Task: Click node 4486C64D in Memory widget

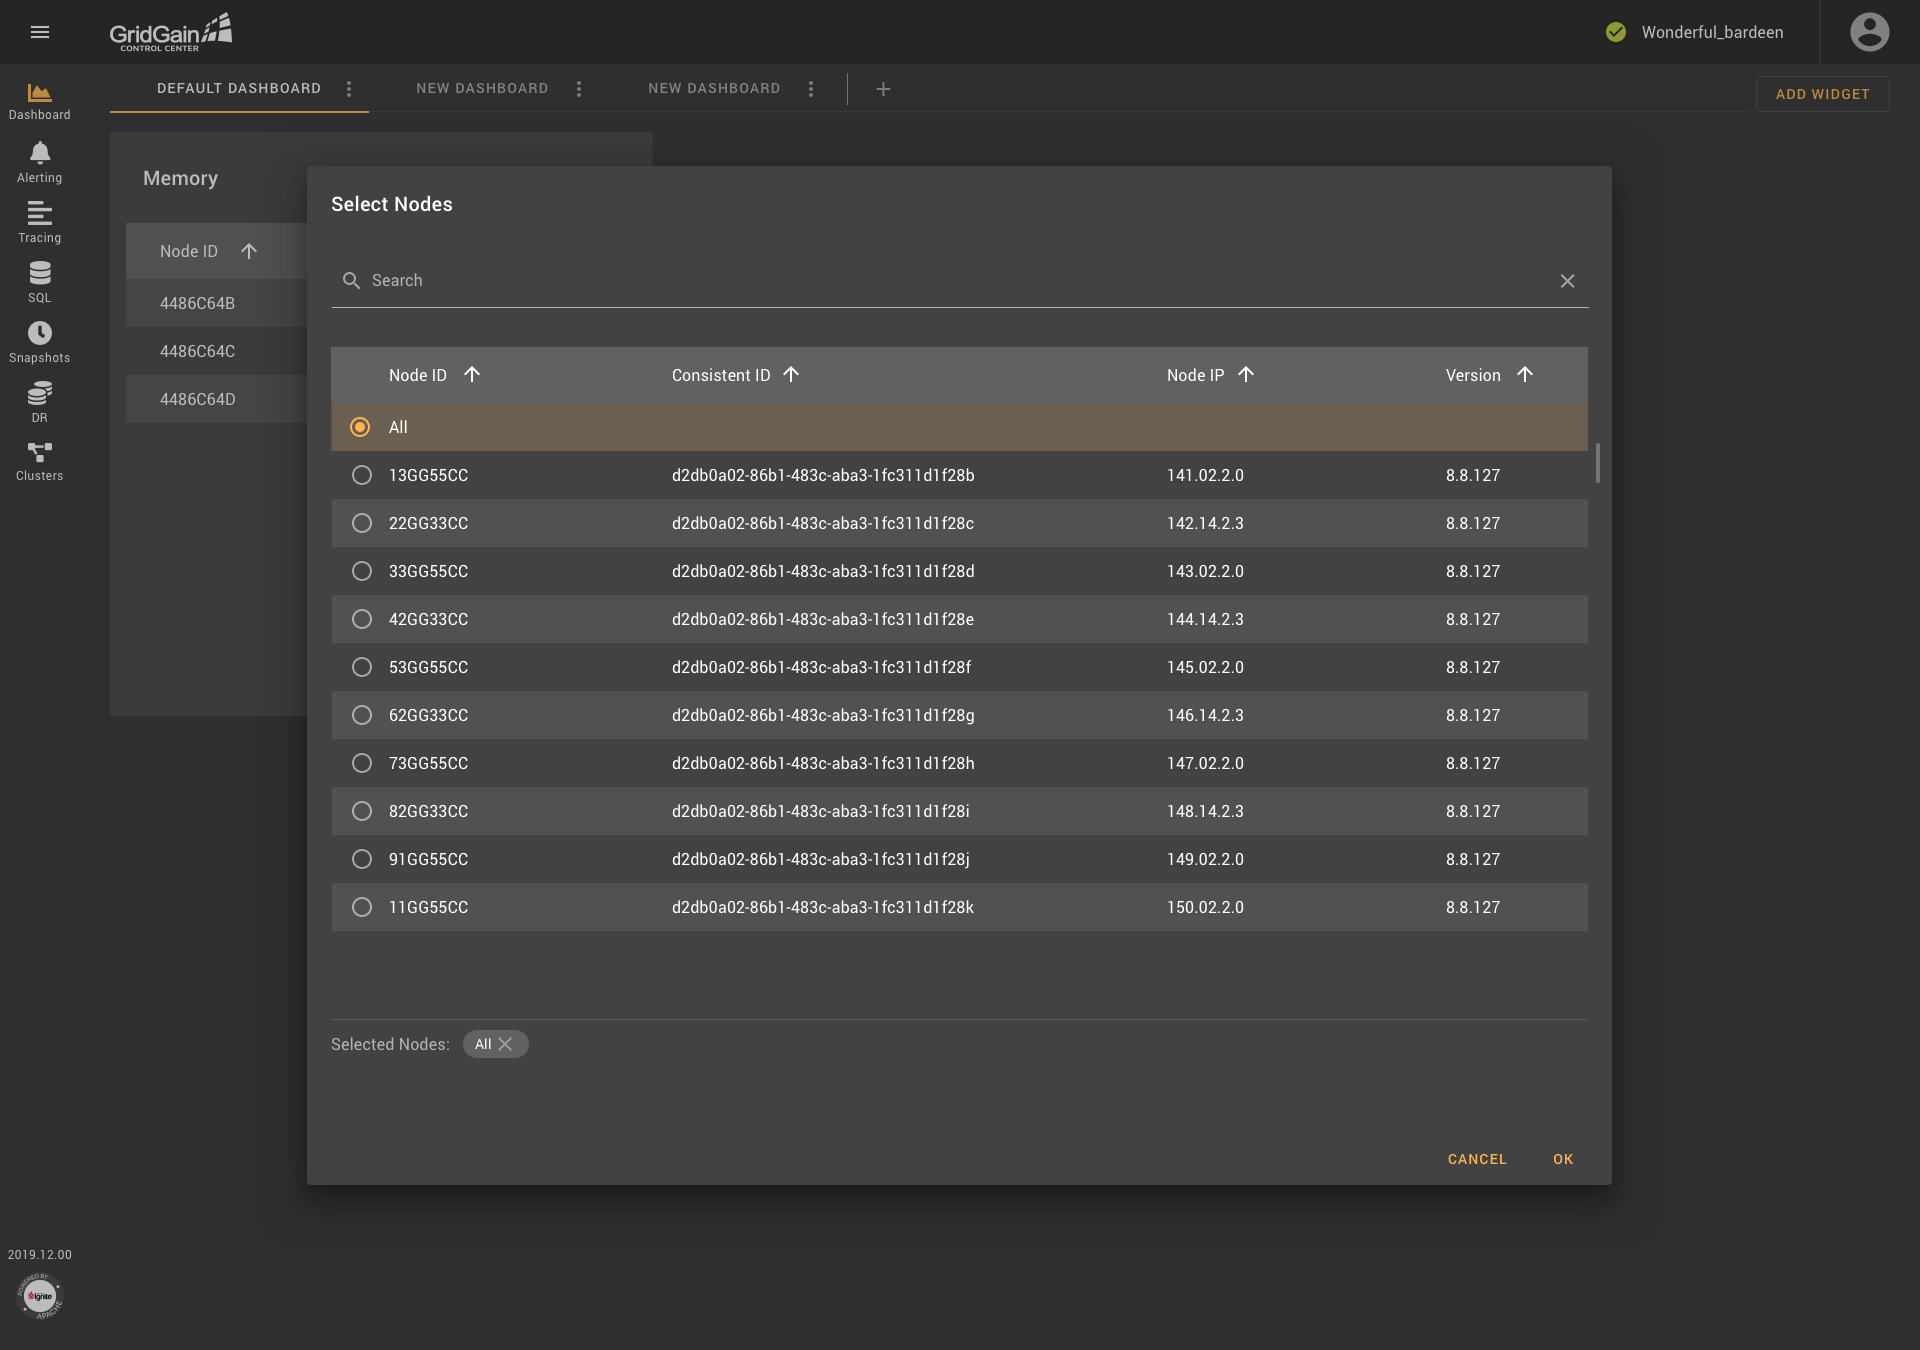Action: click(x=197, y=399)
